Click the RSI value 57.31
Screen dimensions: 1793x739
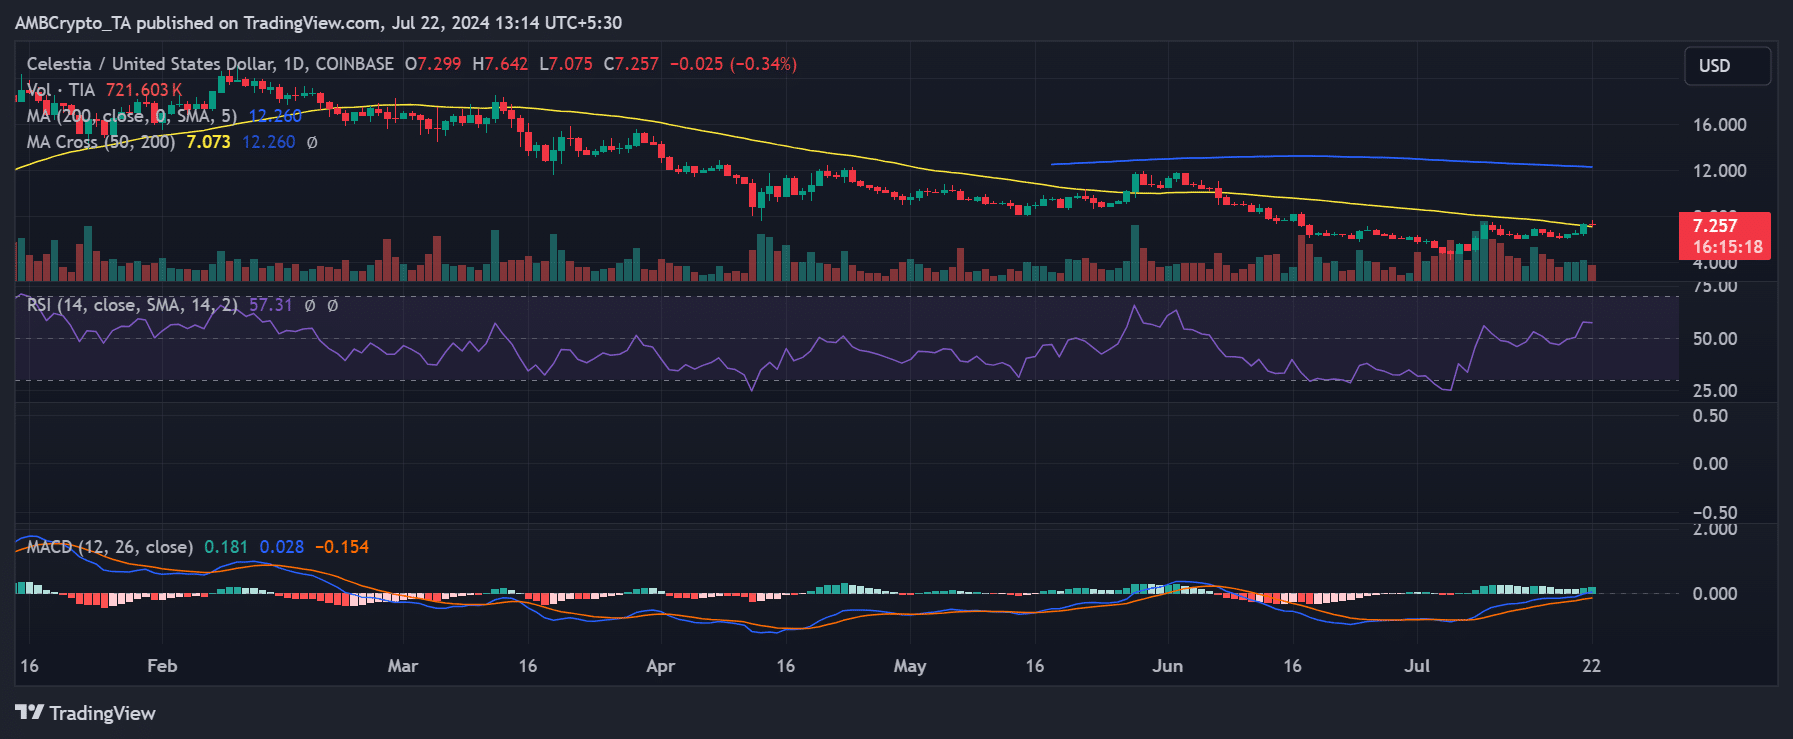click(270, 305)
